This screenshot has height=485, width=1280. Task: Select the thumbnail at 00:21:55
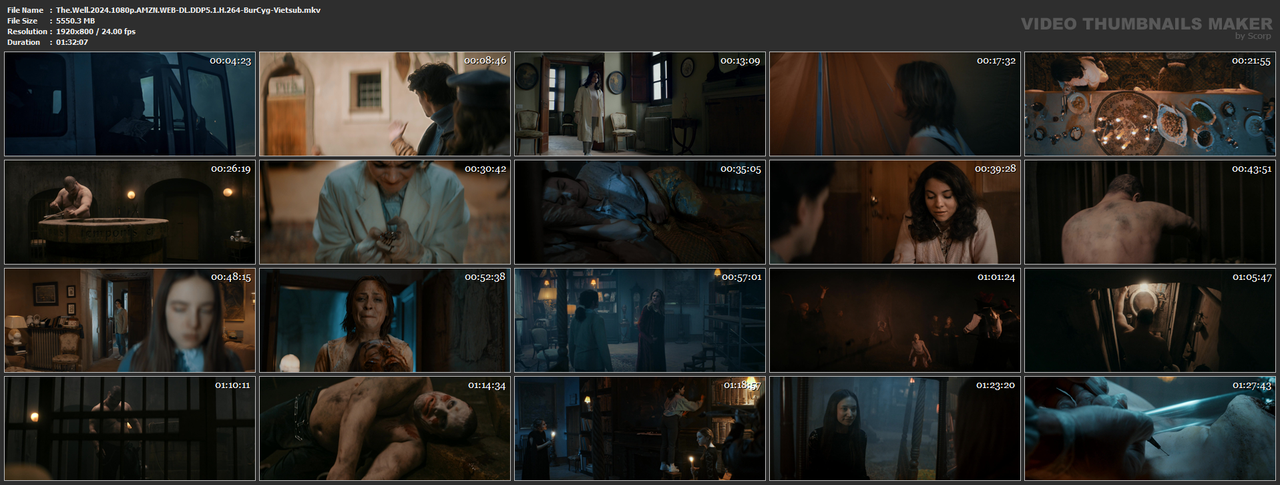coord(1150,104)
